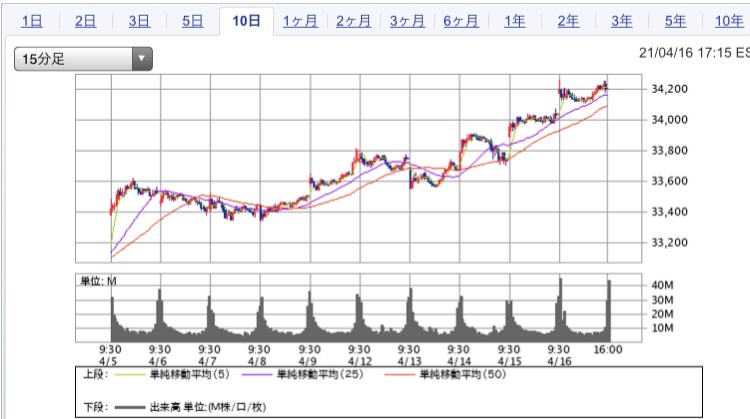This screenshot has width=750, height=419.
Task: Click the 9:30 4/5 date axis label
Action: pos(110,355)
